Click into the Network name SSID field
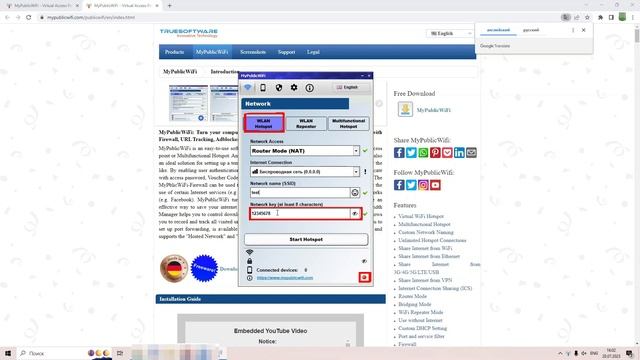Image resolution: width=640 pixels, height=360 pixels. 300,192
